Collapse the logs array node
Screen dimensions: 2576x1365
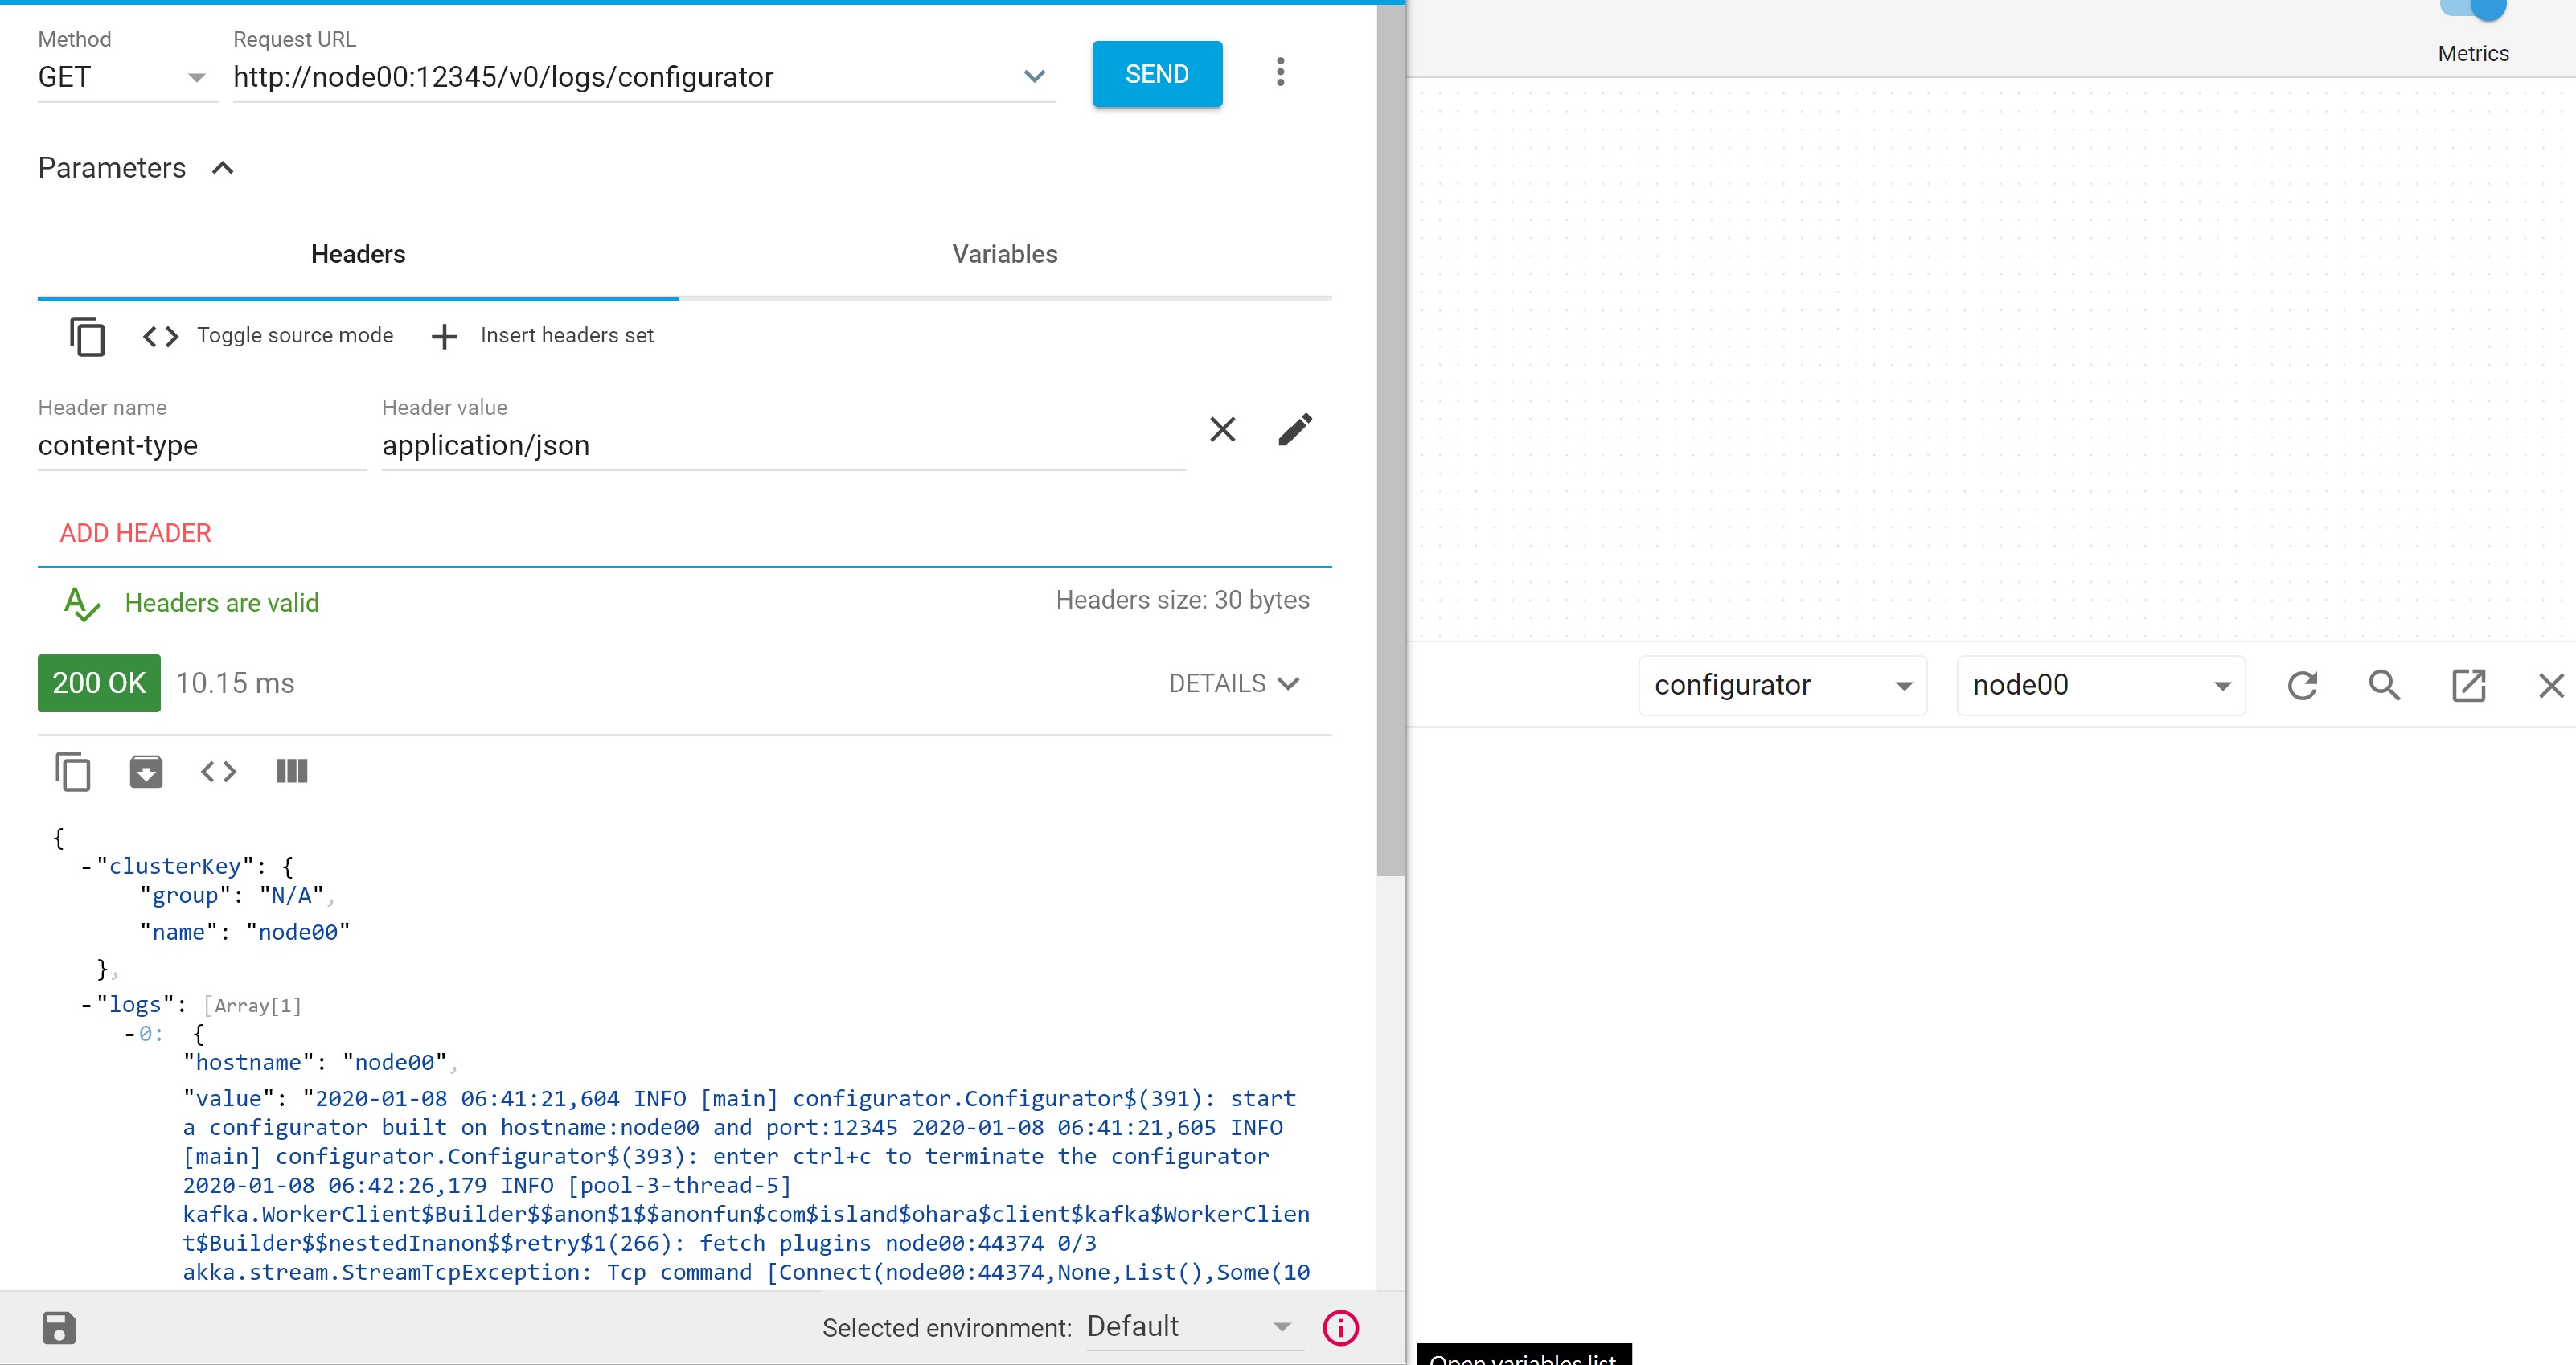[86, 1004]
